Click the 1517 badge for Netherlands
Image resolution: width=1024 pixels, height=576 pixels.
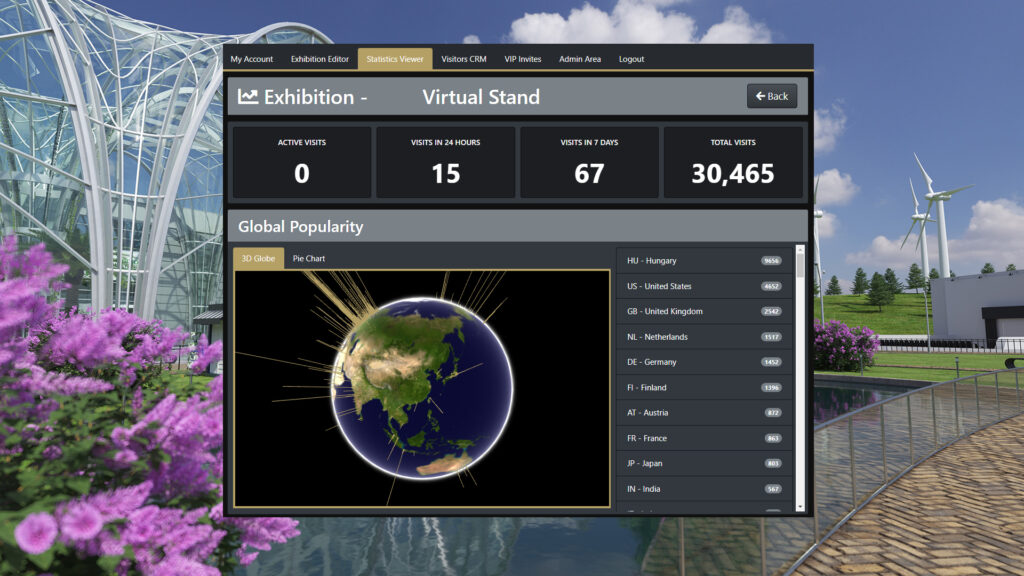point(771,337)
